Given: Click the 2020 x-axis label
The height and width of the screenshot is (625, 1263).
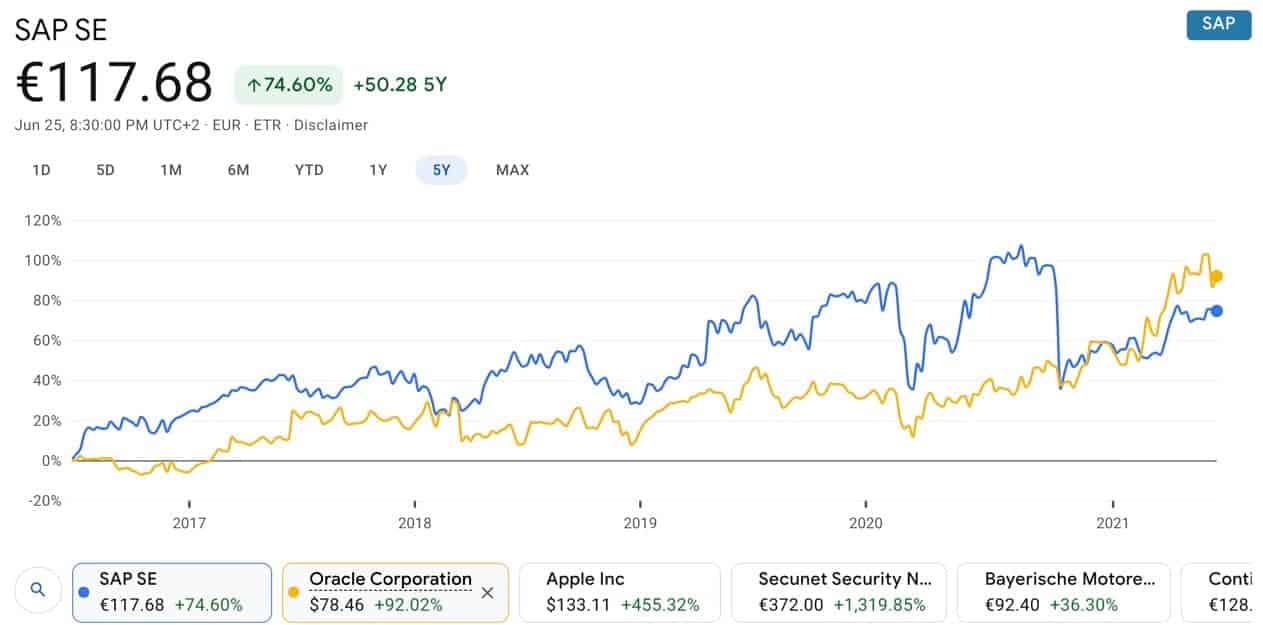Looking at the screenshot, I should pos(865,524).
